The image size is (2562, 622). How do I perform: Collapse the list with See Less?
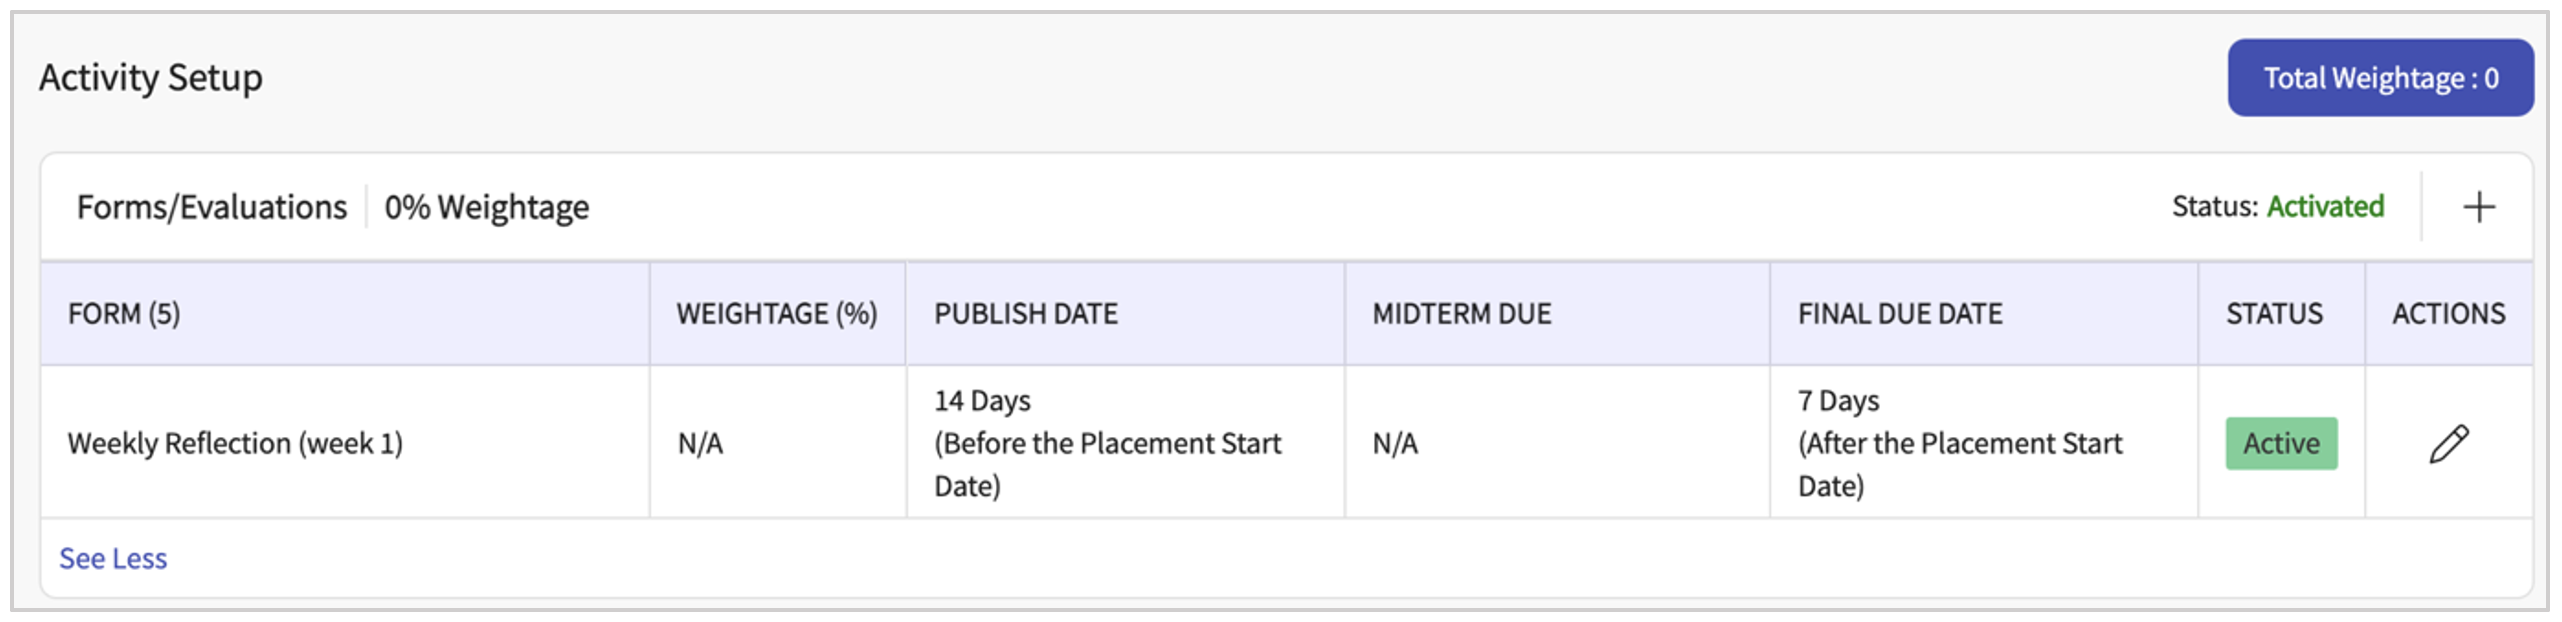[x=113, y=558]
